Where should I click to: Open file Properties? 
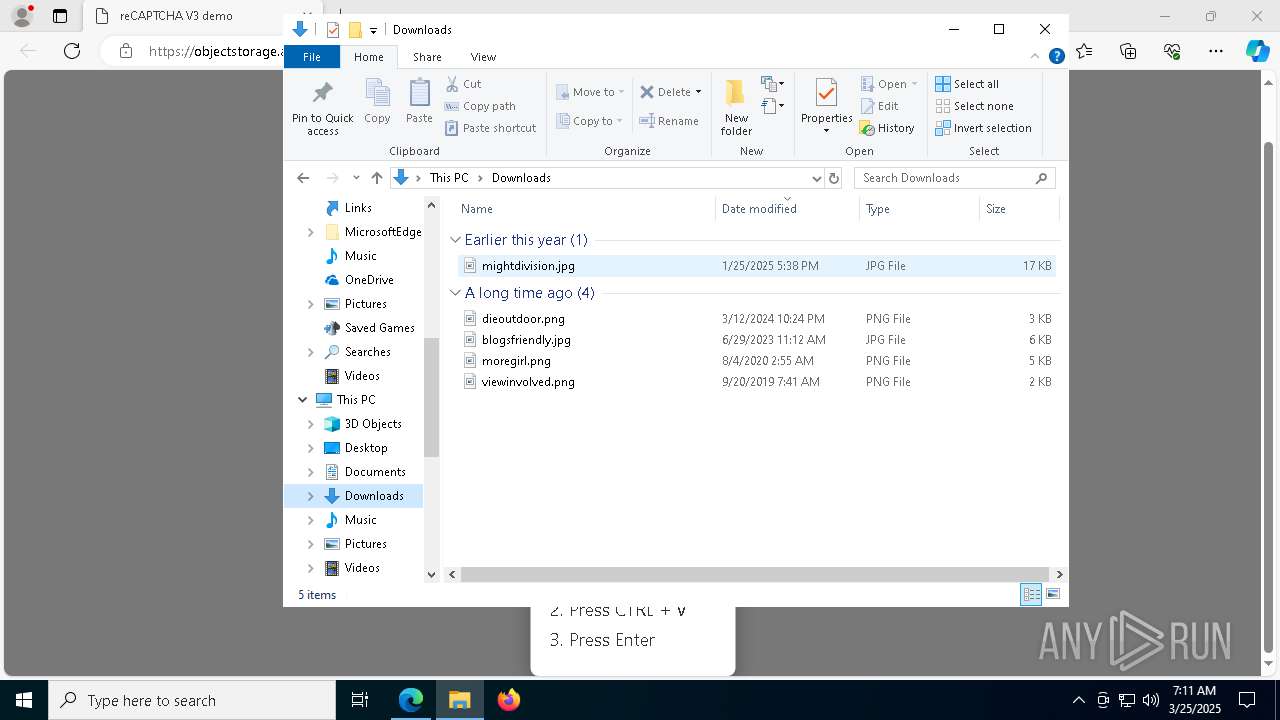coord(826,106)
